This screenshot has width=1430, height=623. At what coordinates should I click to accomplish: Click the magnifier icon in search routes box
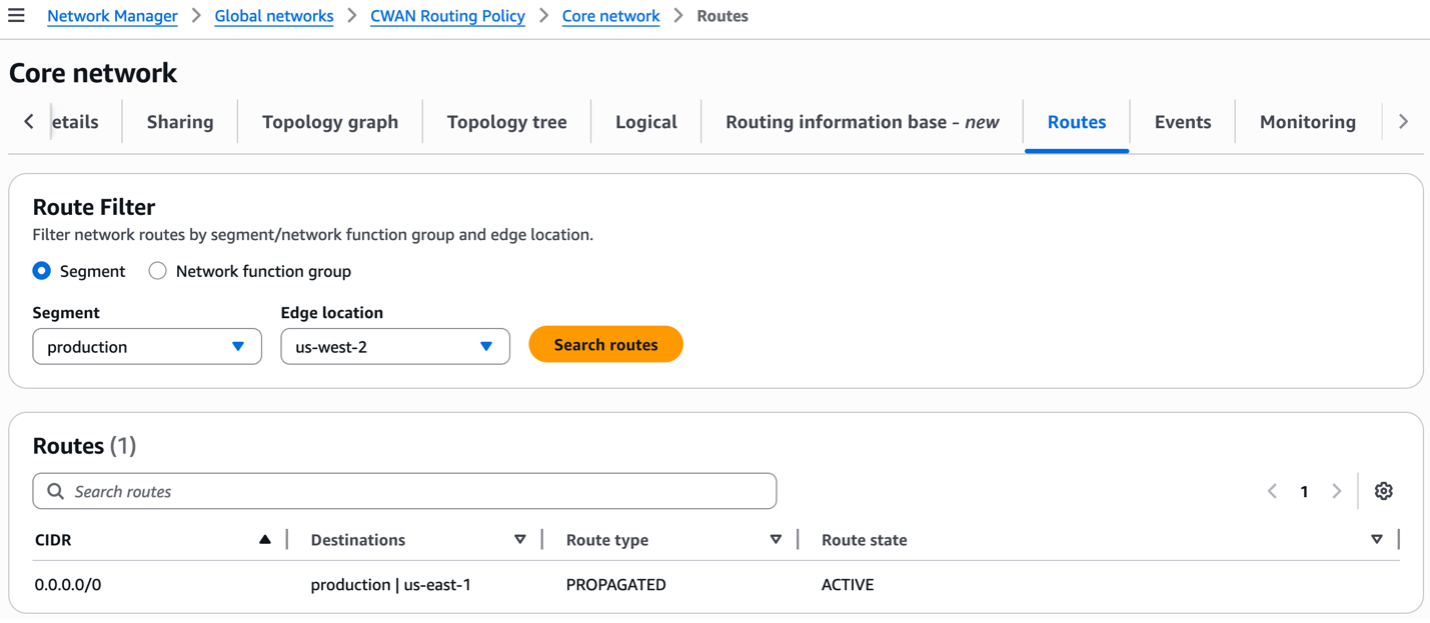click(x=55, y=491)
